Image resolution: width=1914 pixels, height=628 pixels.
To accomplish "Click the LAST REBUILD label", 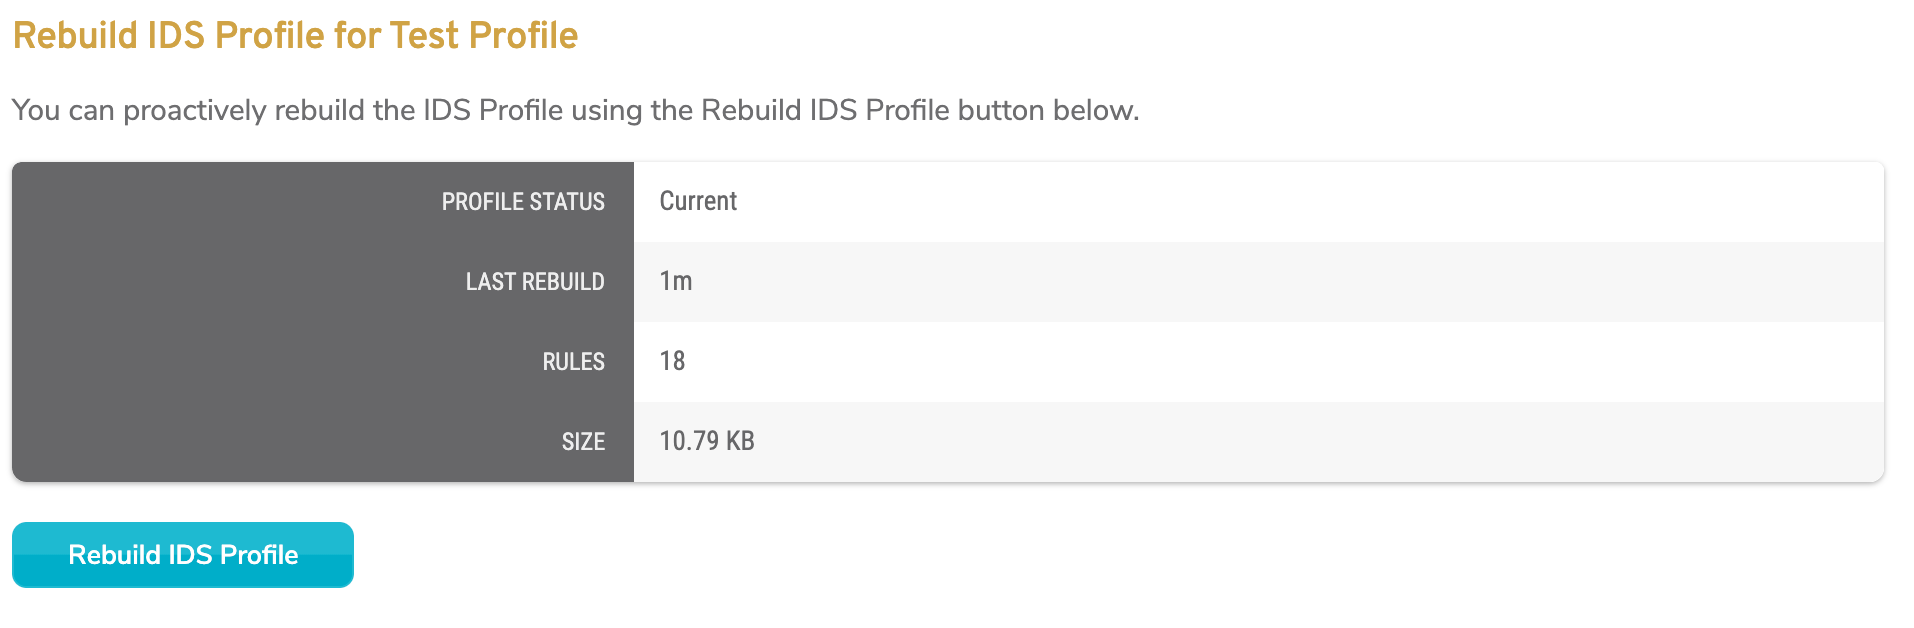I will point(534,281).
